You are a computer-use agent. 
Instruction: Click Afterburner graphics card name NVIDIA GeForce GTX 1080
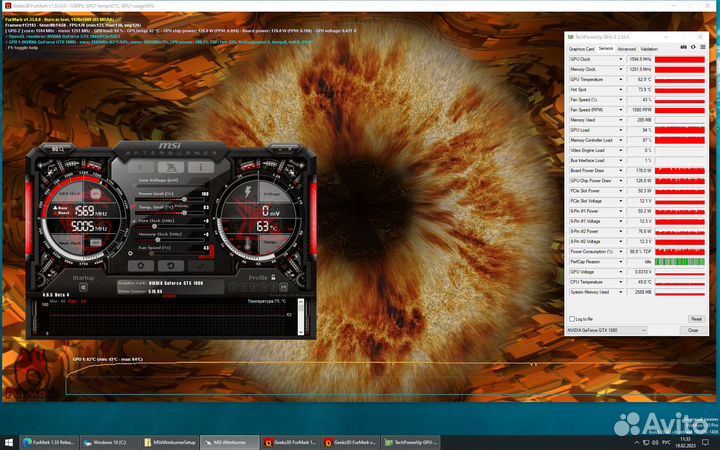click(x=176, y=283)
